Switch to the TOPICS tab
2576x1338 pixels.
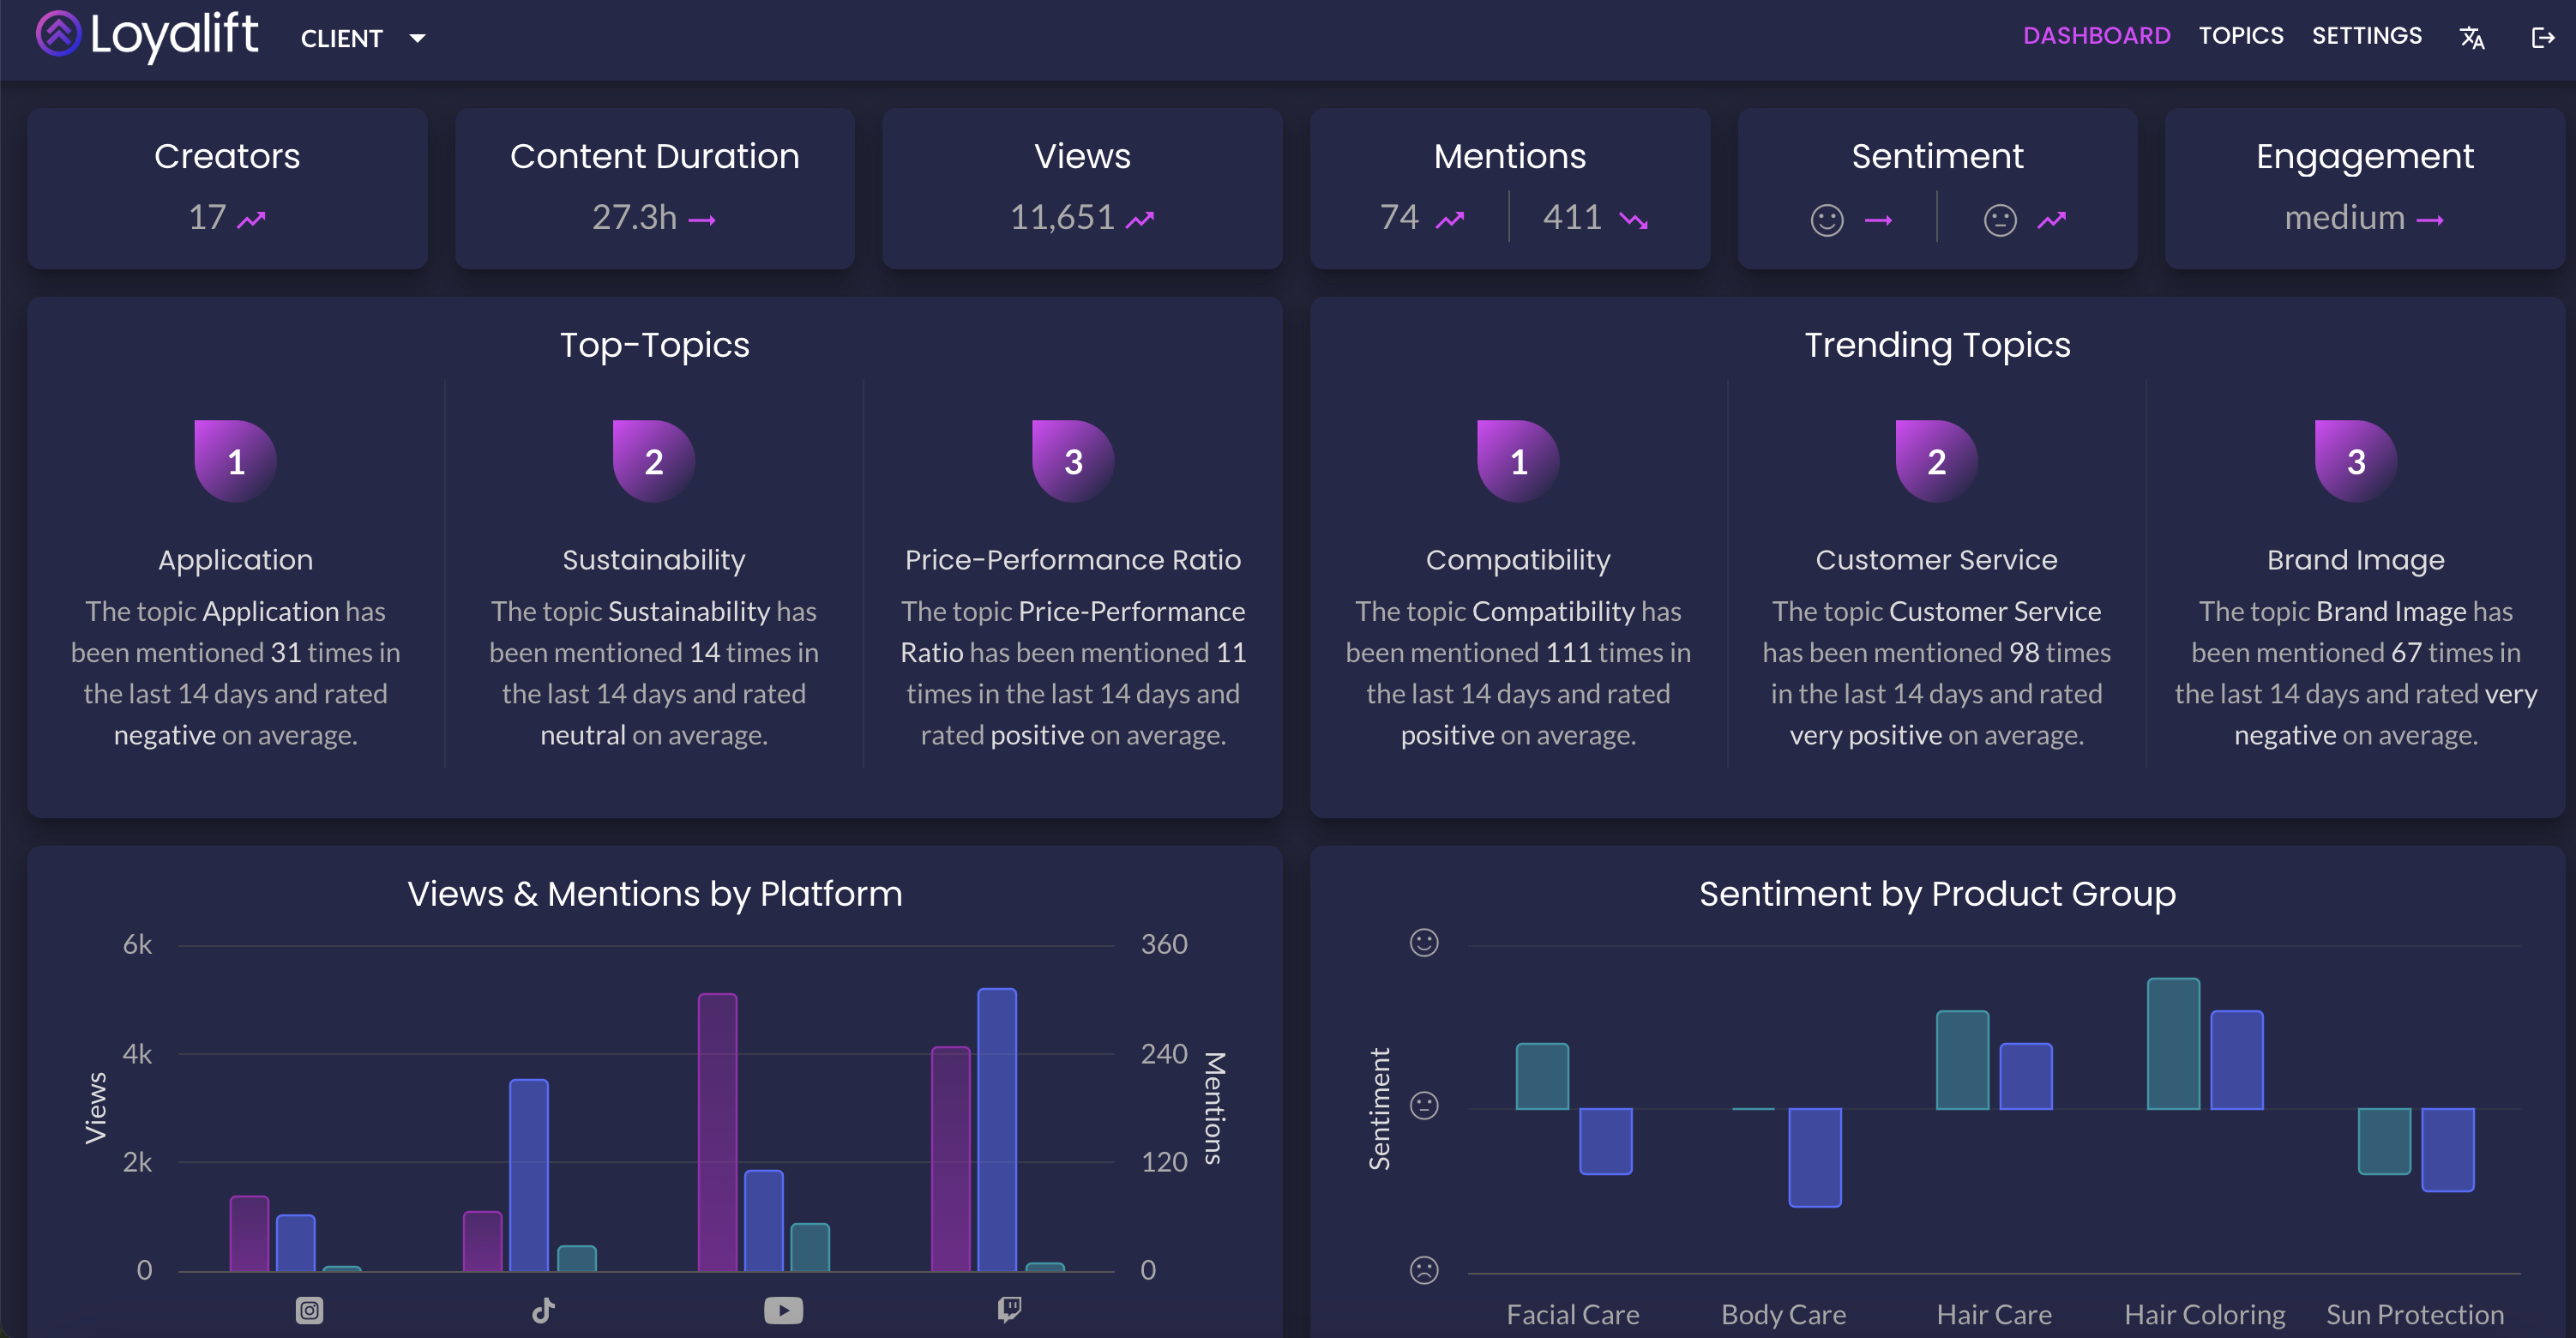coord(2242,35)
